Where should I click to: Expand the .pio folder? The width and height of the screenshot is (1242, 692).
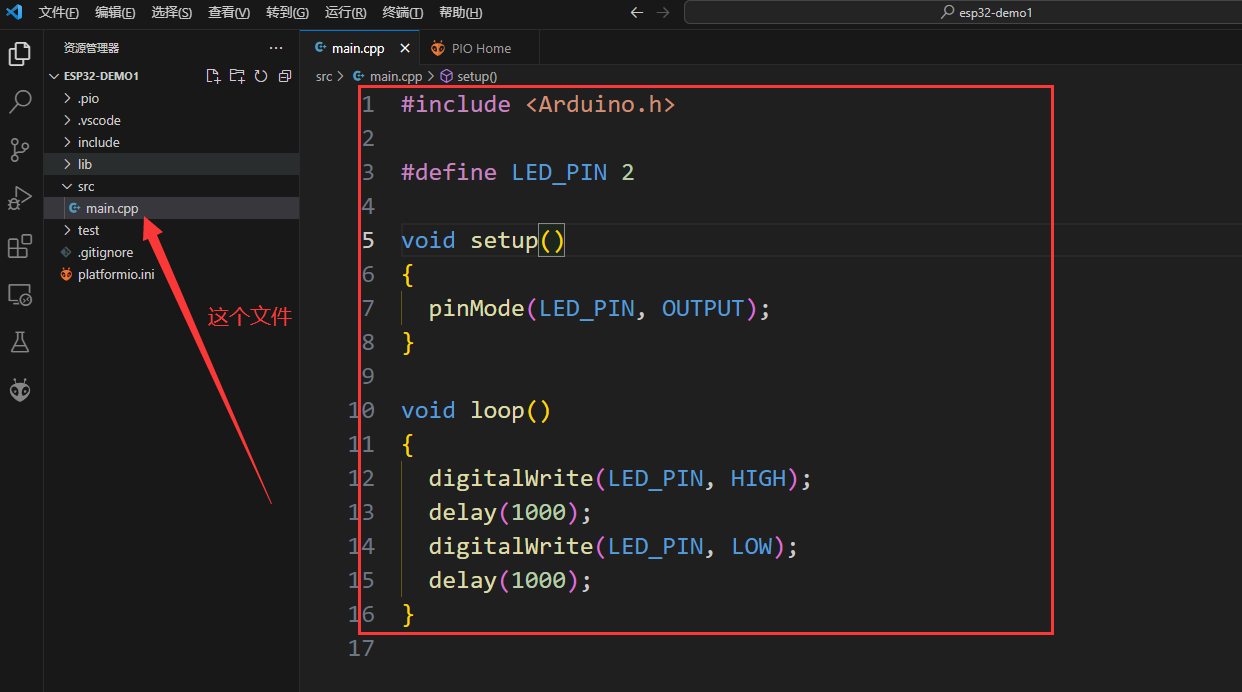[x=171, y=98]
